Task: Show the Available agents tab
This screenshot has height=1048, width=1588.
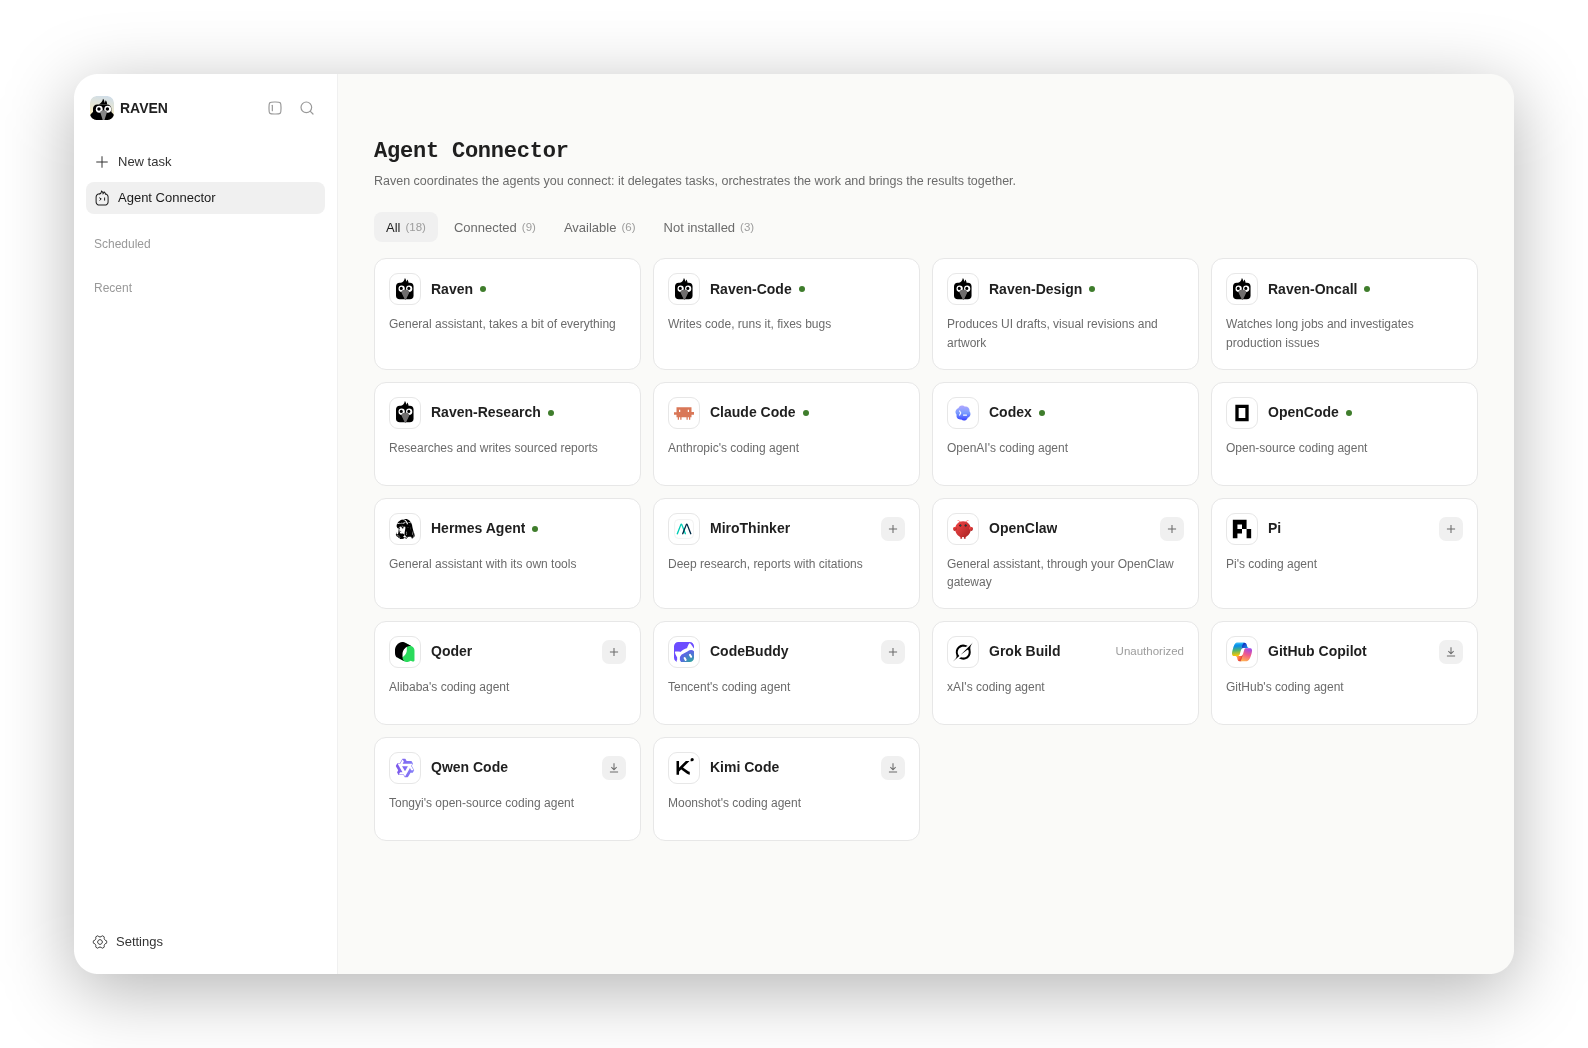Action: click(600, 227)
